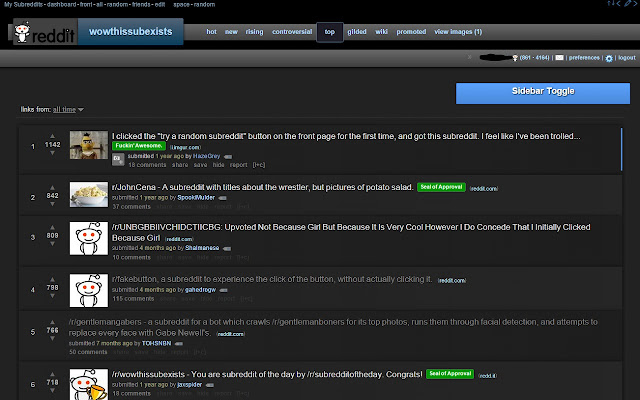Open the promoted tab
The height and width of the screenshot is (400, 640).
click(x=411, y=32)
